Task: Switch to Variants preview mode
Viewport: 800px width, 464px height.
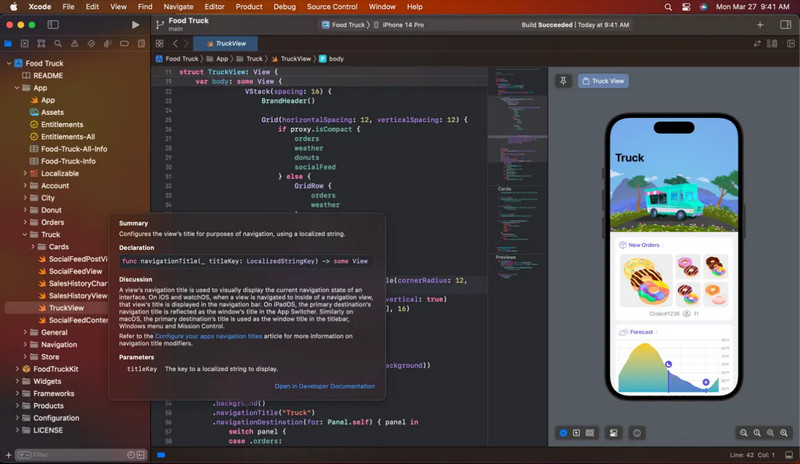Action: coord(590,433)
